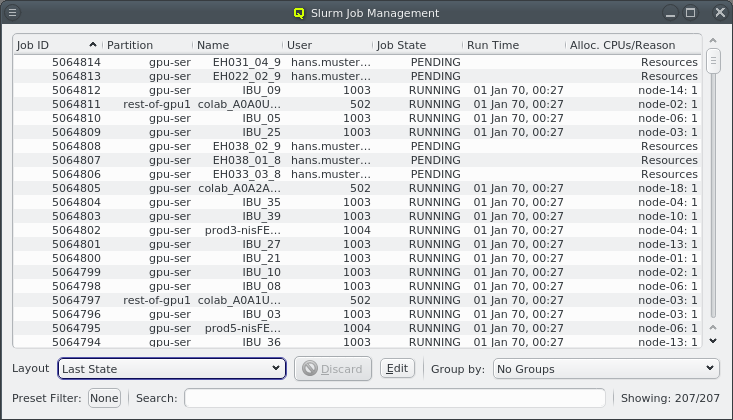Select job 5064811 in rest-of-gpu1 partition

tap(357, 104)
